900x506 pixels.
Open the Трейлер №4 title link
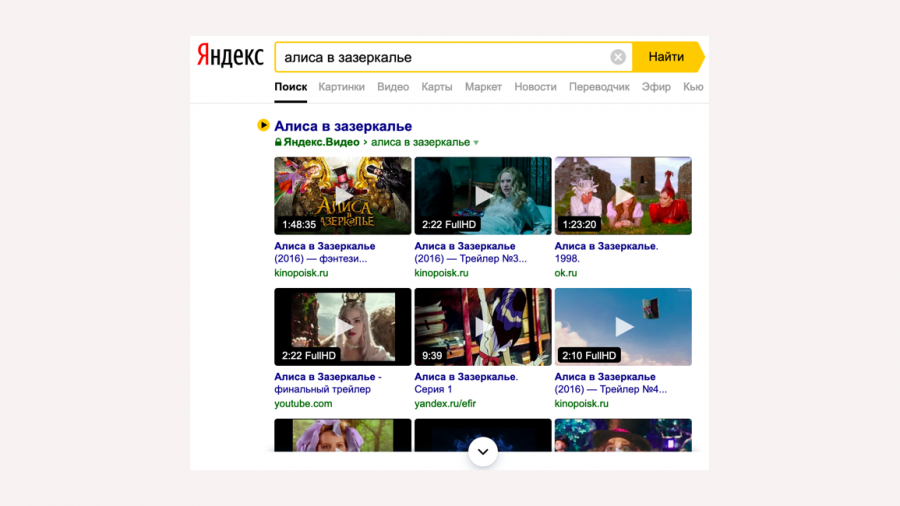(x=611, y=383)
